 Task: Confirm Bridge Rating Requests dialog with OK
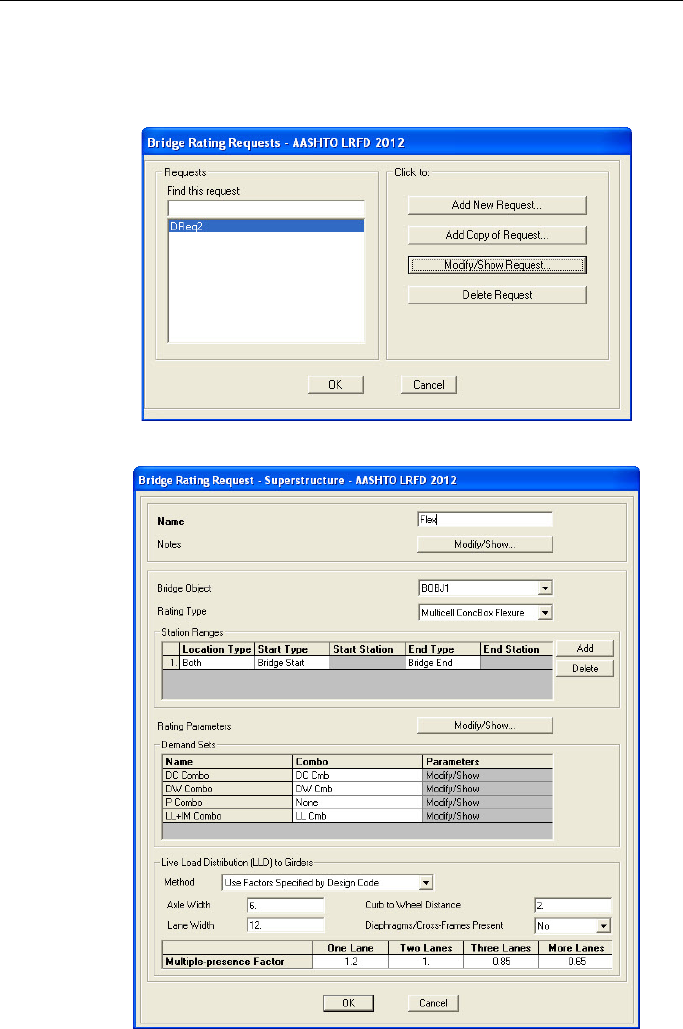335,385
